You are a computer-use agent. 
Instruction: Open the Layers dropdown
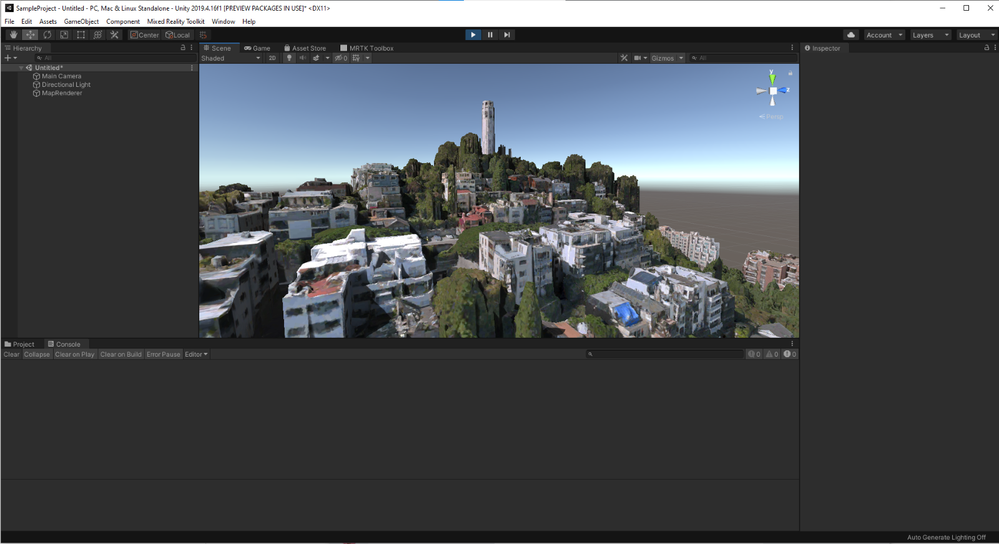coord(930,35)
